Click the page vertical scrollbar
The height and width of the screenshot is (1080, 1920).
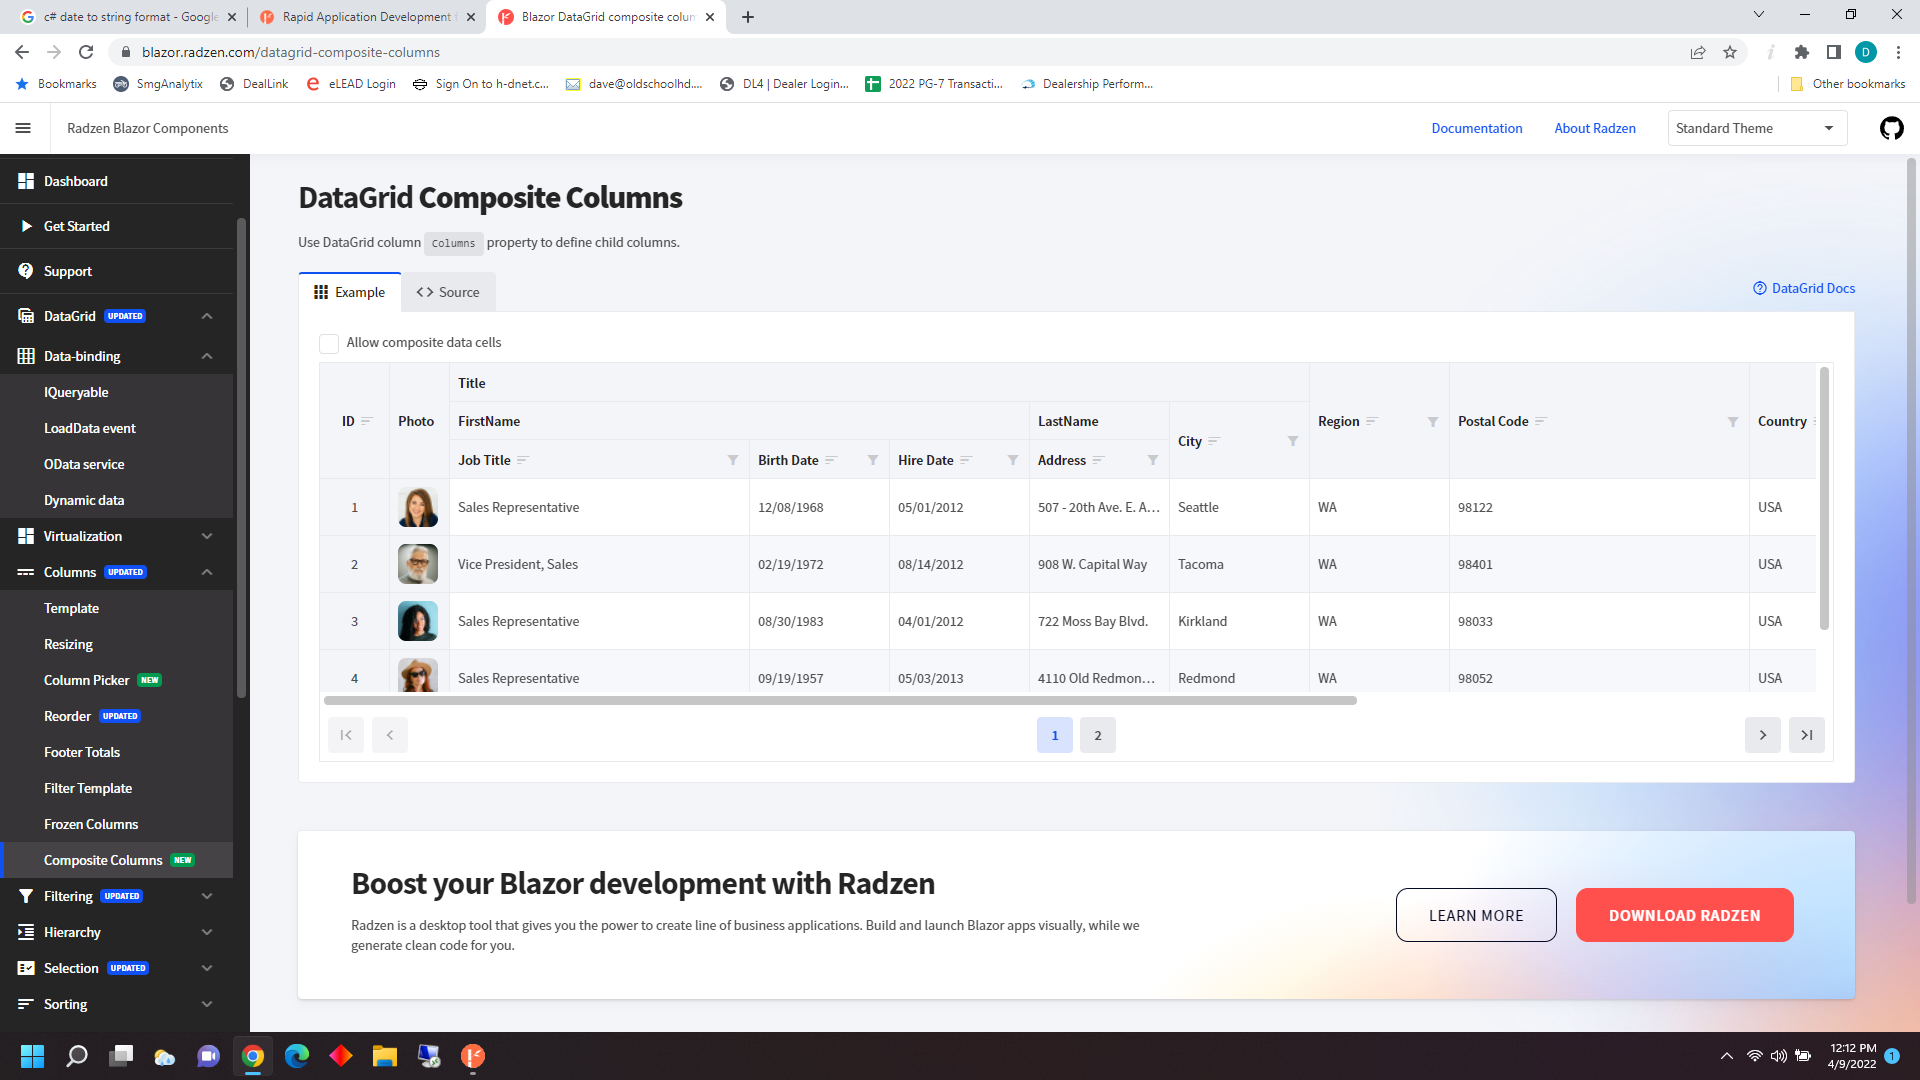point(1912,530)
